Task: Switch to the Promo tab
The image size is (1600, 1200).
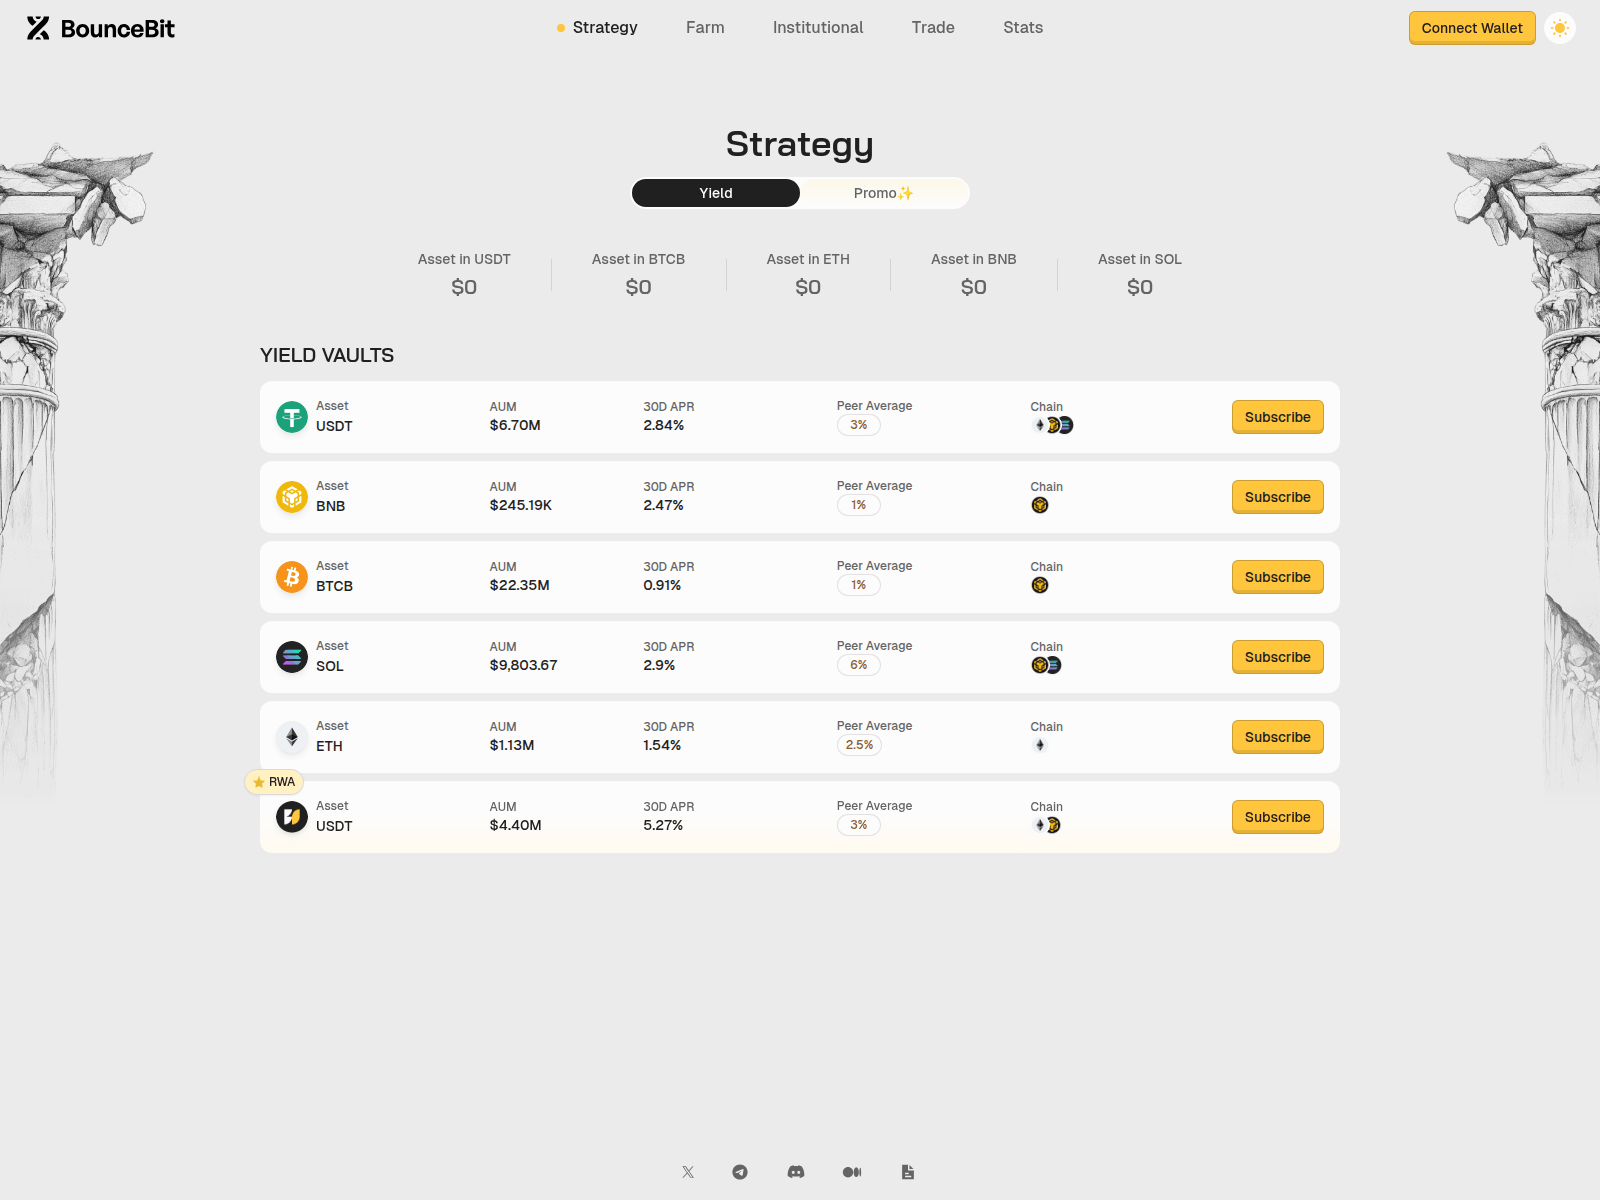Action: [x=883, y=193]
